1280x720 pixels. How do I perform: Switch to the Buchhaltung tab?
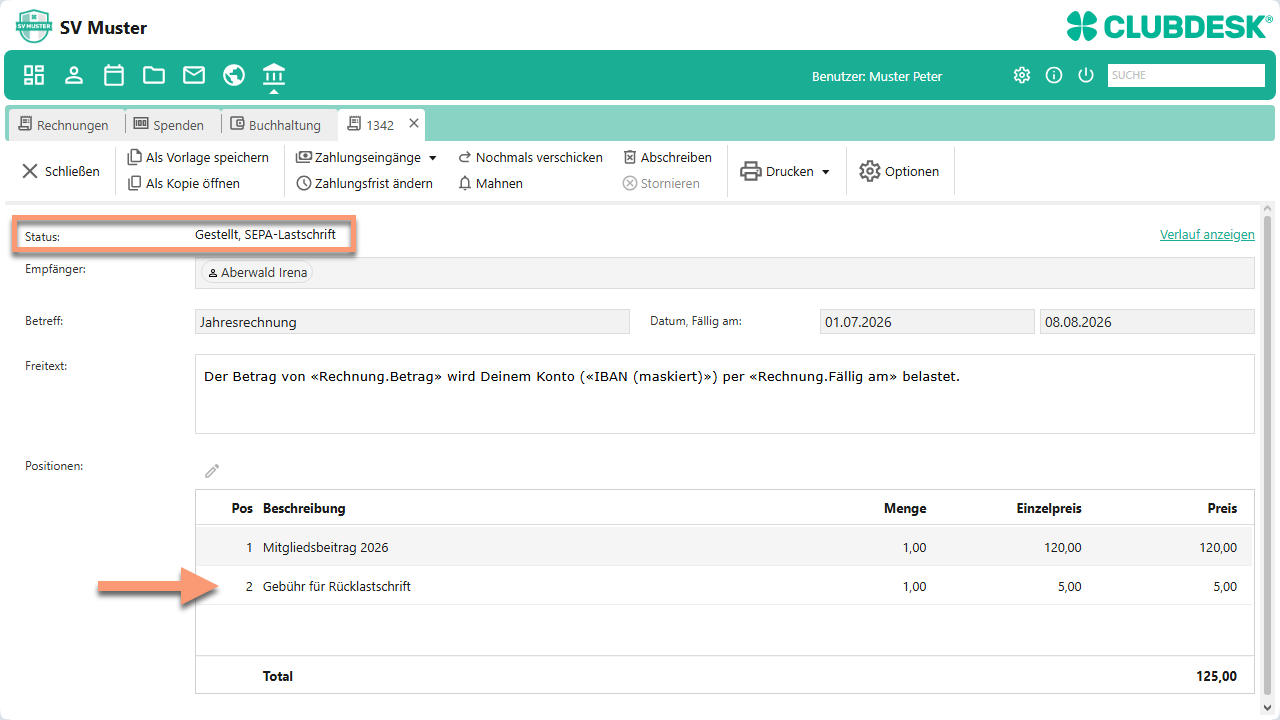pos(276,125)
